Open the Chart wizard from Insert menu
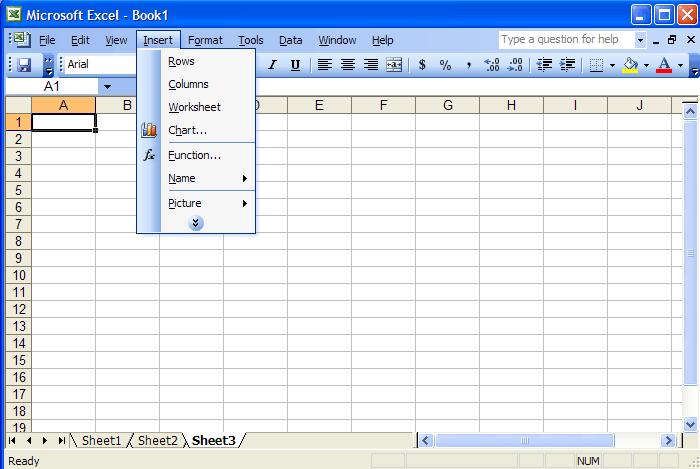This screenshot has width=700, height=469. [x=187, y=130]
